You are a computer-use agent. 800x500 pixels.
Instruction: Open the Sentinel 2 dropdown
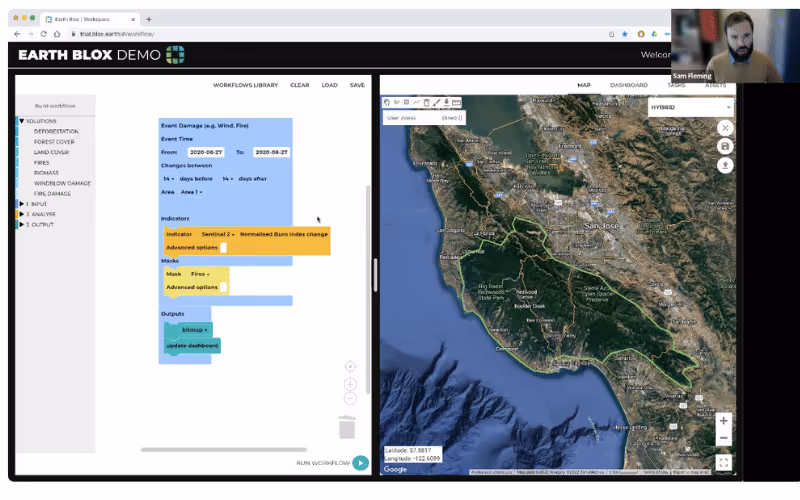tap(218, 234)
